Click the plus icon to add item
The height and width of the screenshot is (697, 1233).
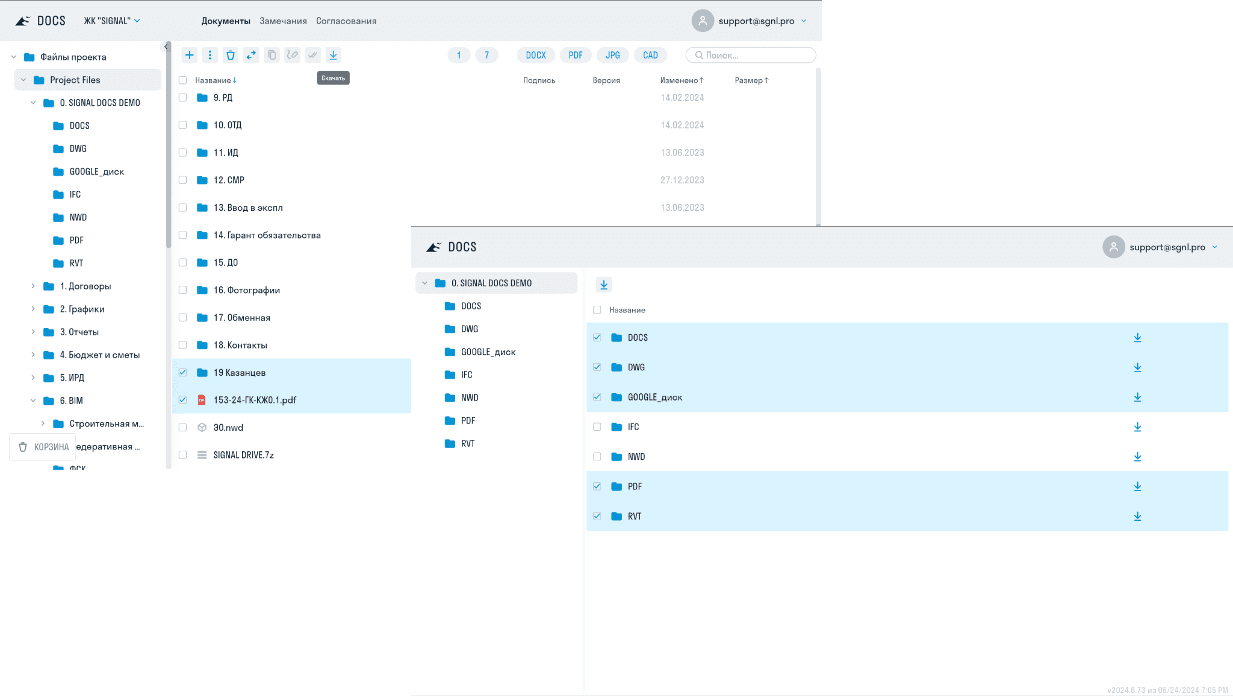(189, 55)
